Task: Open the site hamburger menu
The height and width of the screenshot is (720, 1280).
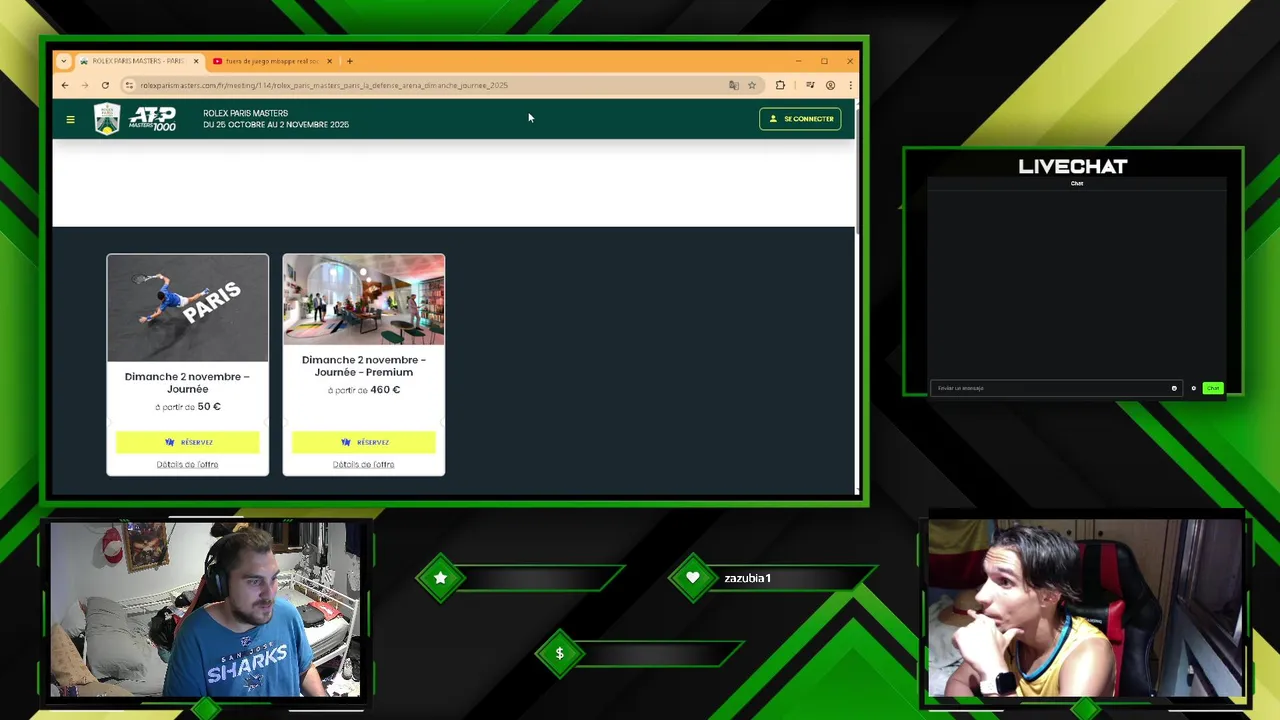Action: pos(70,119)
